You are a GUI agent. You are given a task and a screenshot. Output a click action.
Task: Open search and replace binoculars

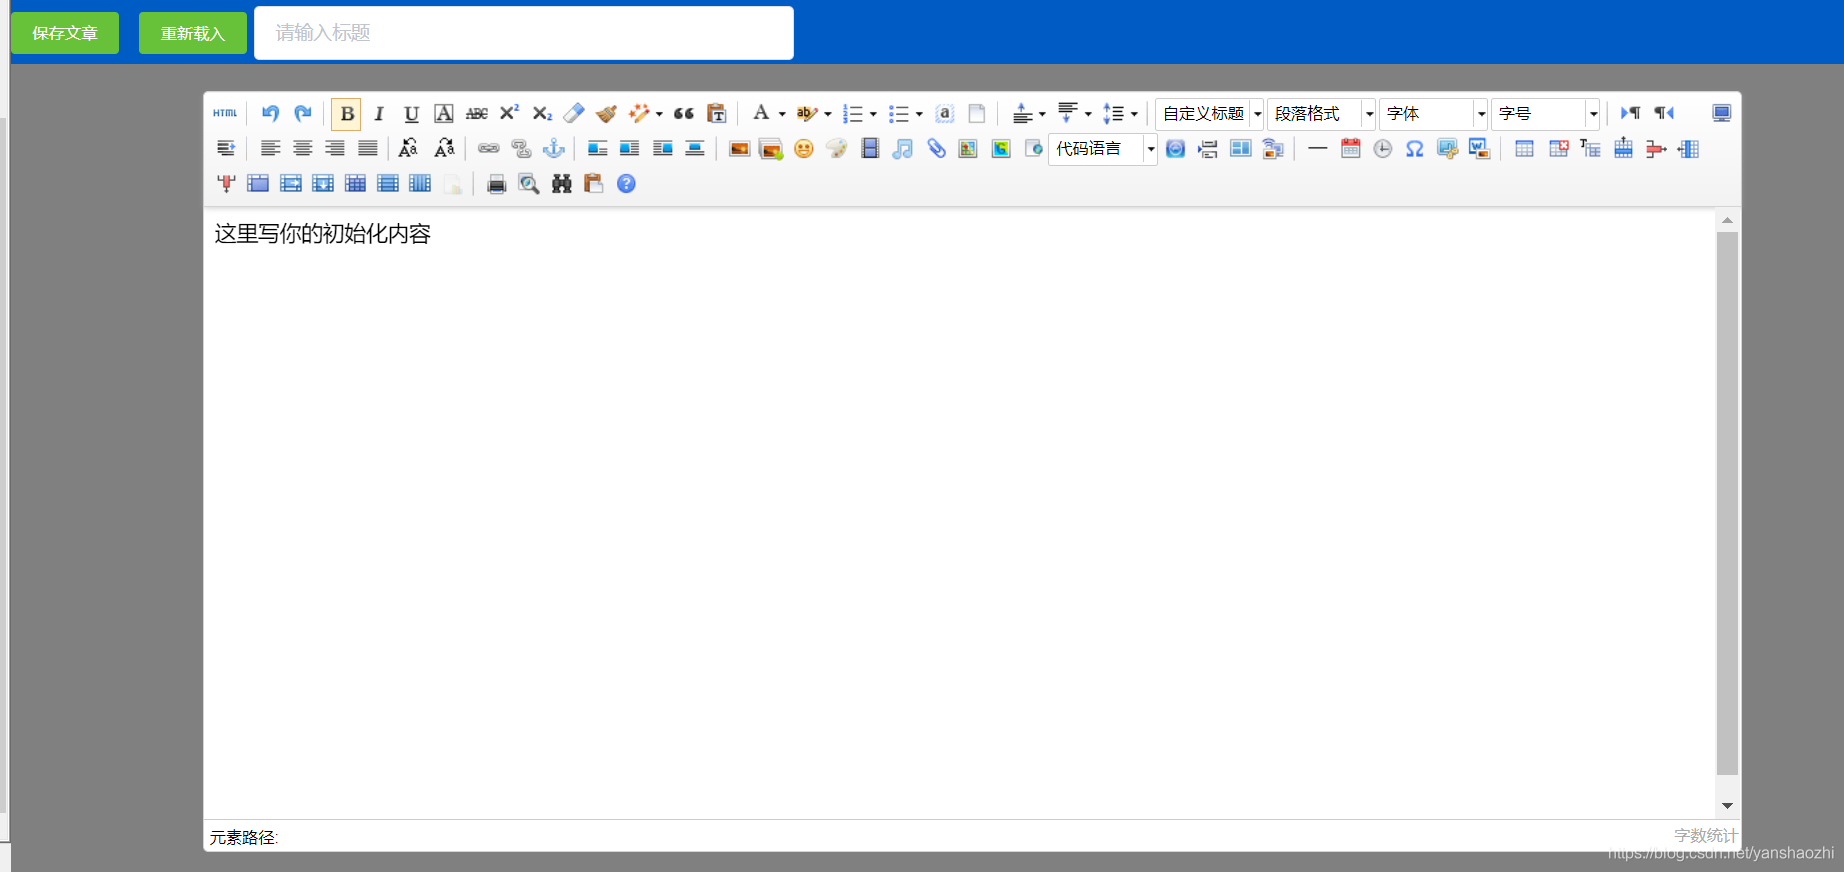pos(561,184)
